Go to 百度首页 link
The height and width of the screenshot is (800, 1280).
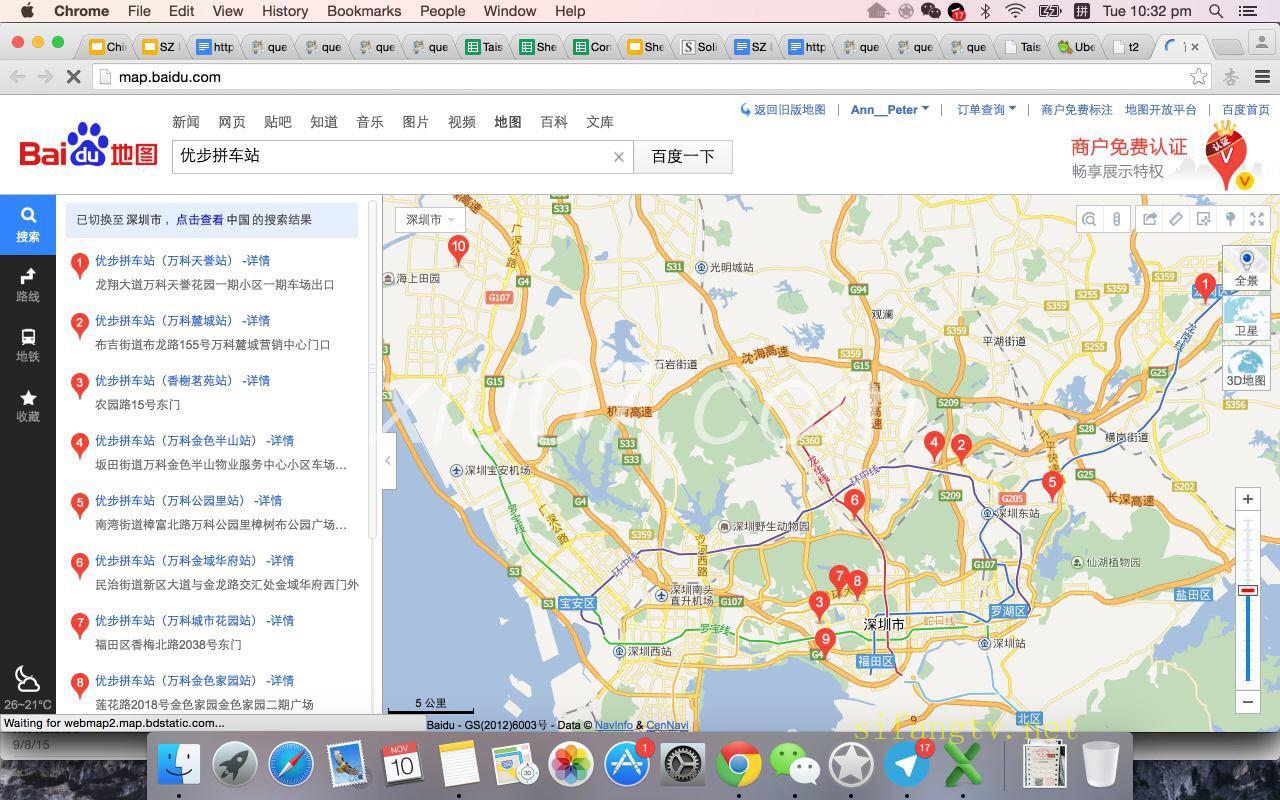[1246, 110]
